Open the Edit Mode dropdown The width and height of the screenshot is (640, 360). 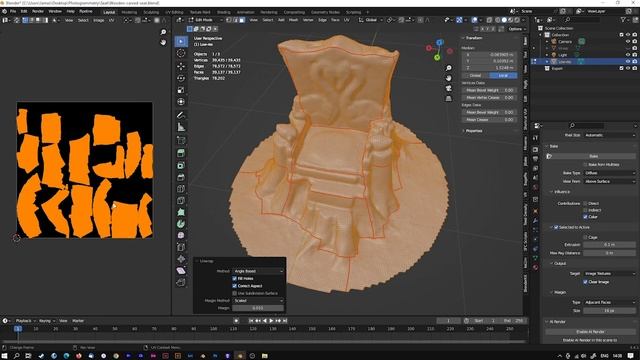(x=206, y=20)
